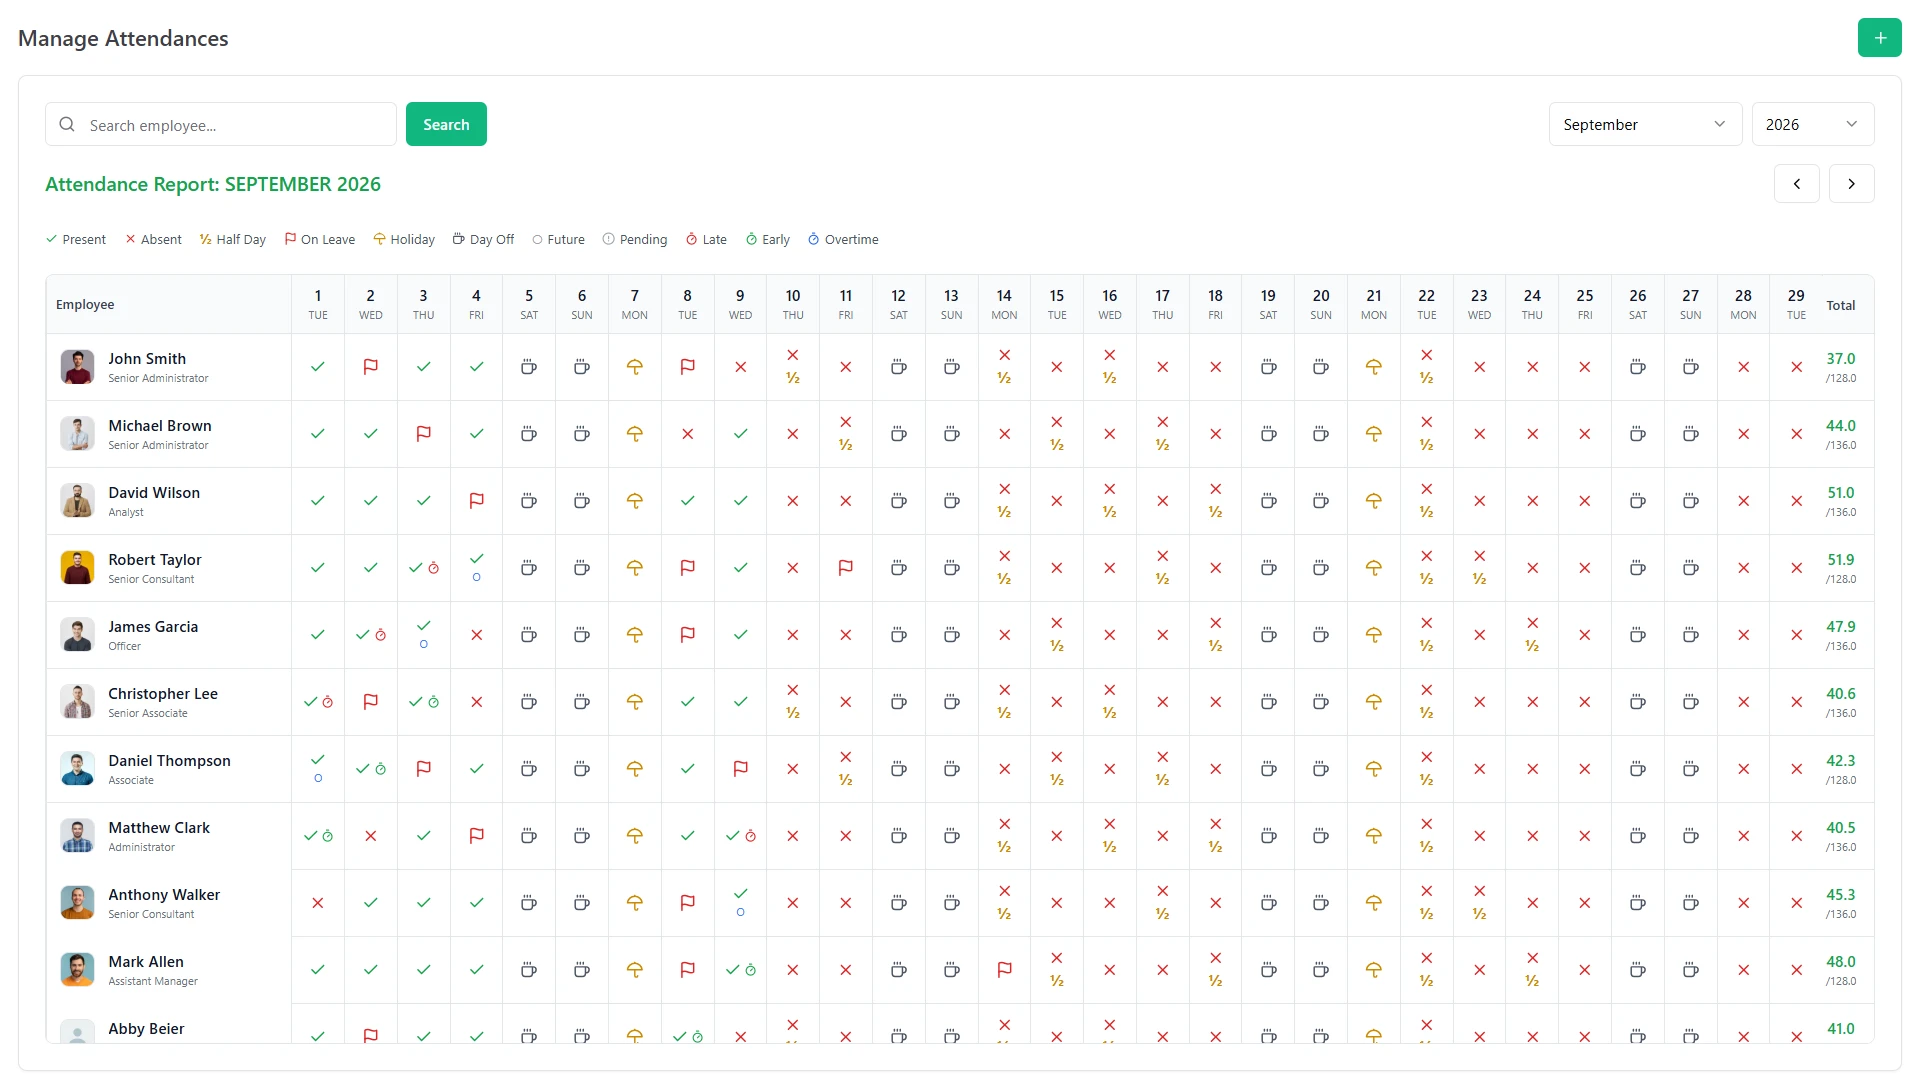Screen dimensions: 1920x1080
Task: Open the Daniel Thompson employee name
Action: point(169,761)
